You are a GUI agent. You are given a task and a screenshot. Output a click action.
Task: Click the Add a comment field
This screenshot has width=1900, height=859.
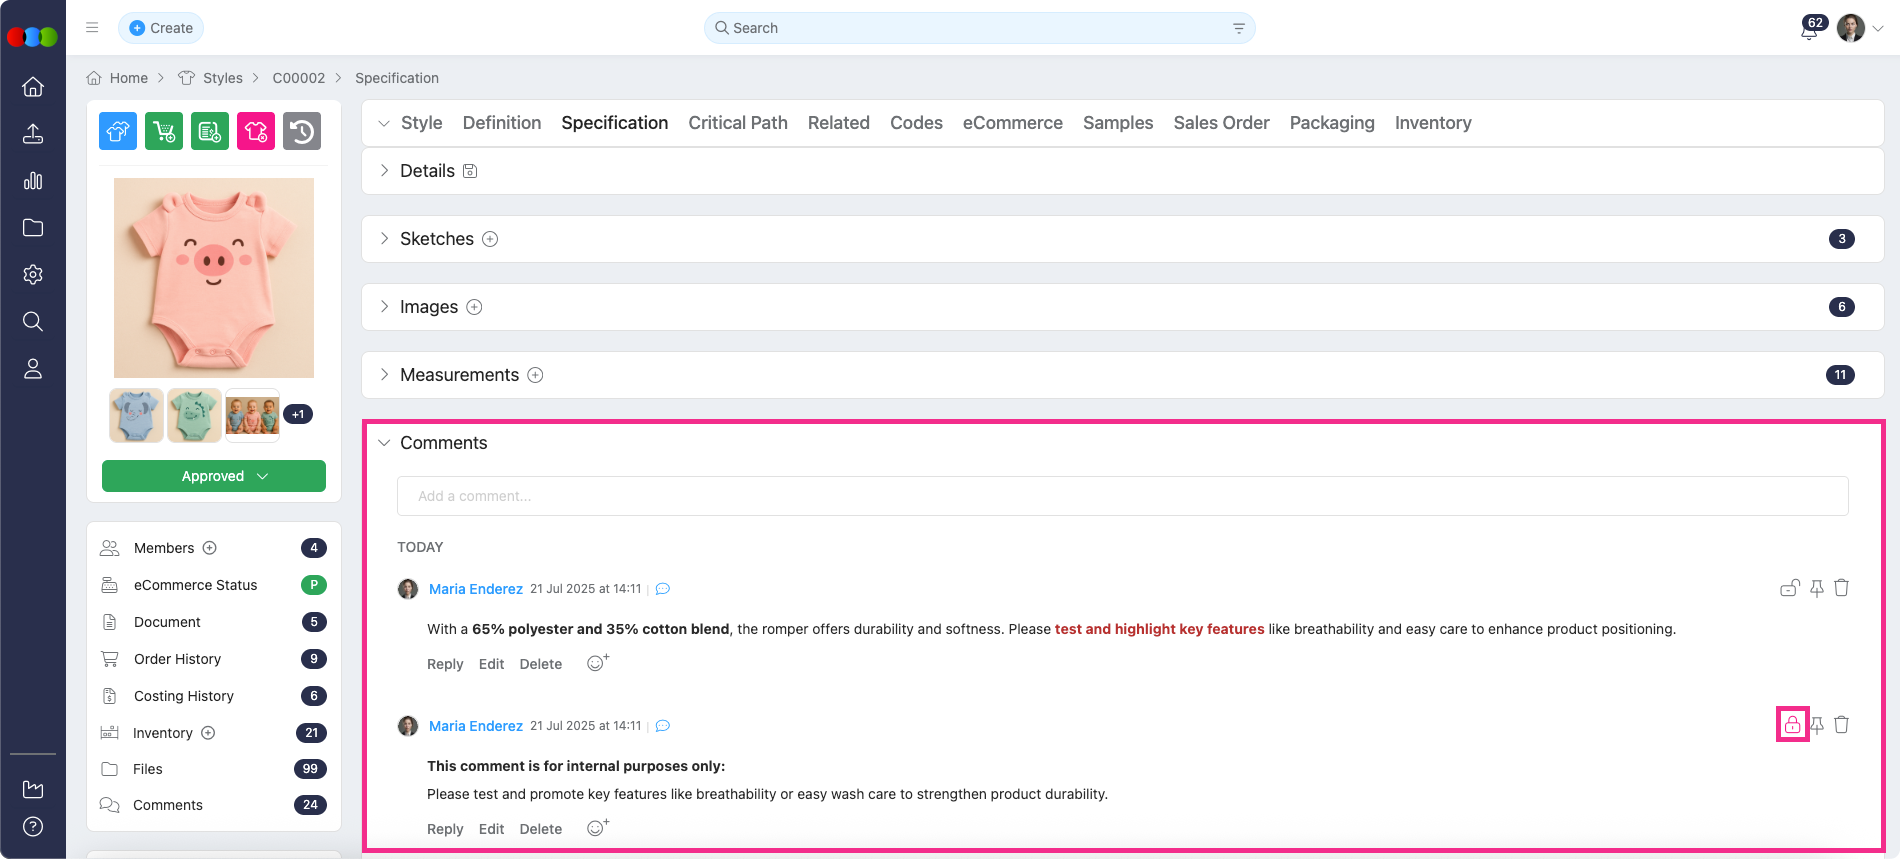[1122, 496]
